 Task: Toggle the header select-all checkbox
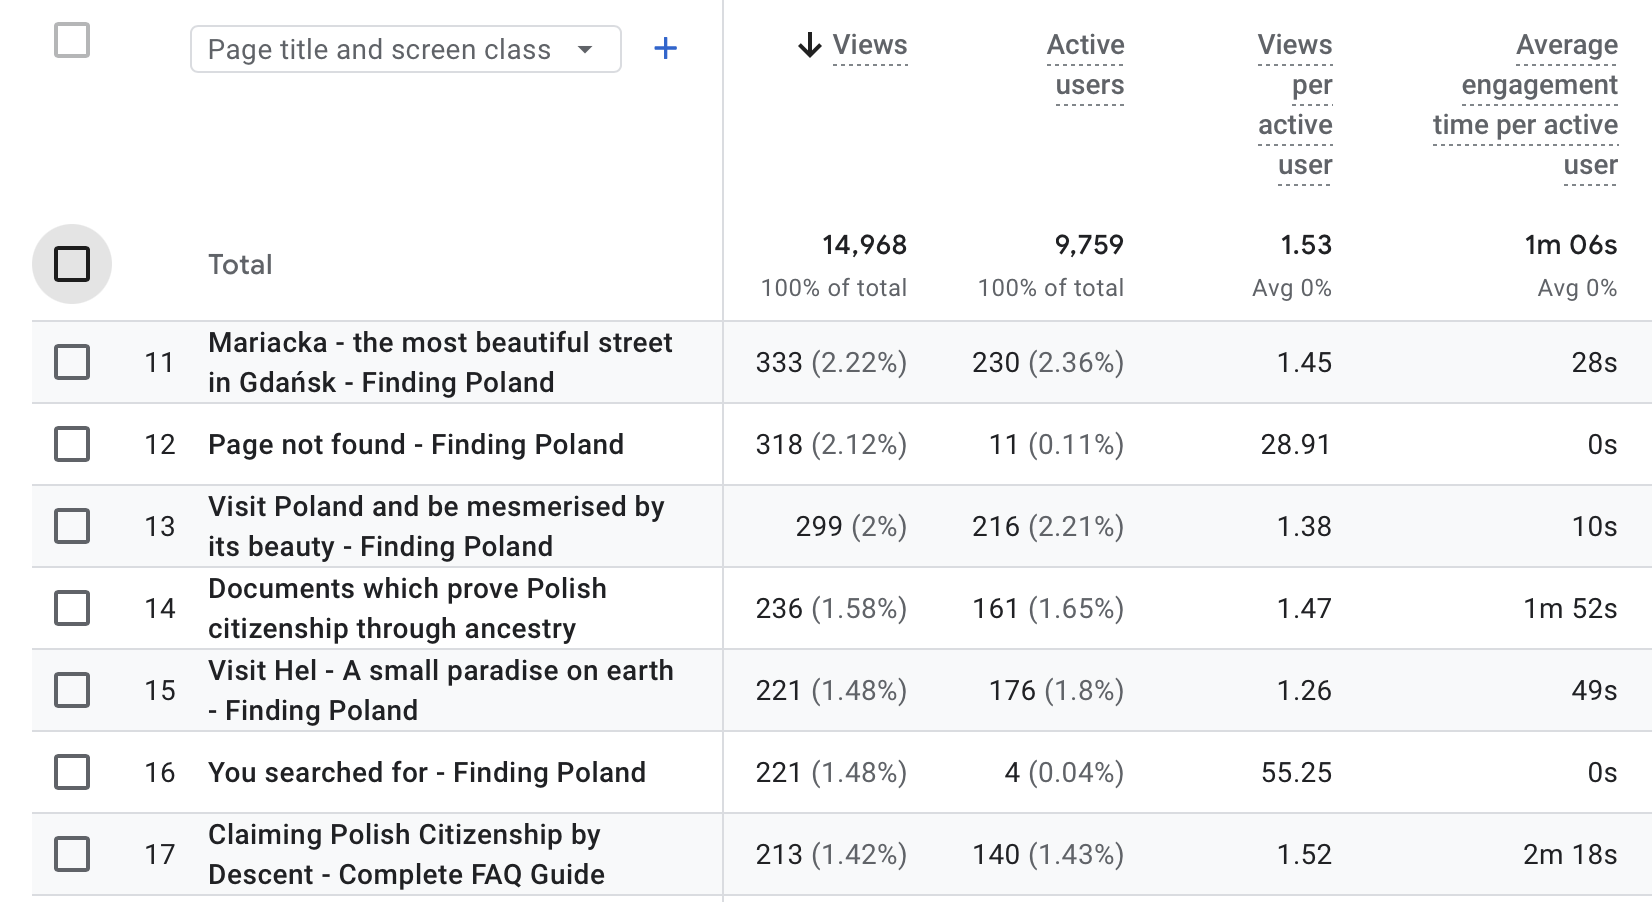coord(72,41)
